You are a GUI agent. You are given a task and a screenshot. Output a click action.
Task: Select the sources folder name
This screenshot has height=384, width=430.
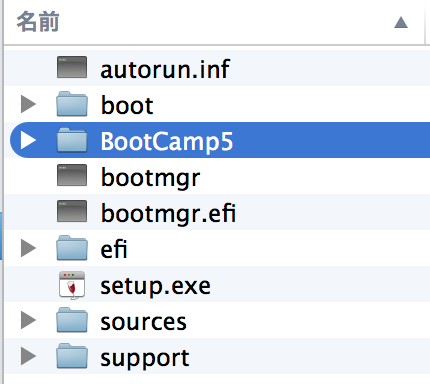tap(144, 322)
